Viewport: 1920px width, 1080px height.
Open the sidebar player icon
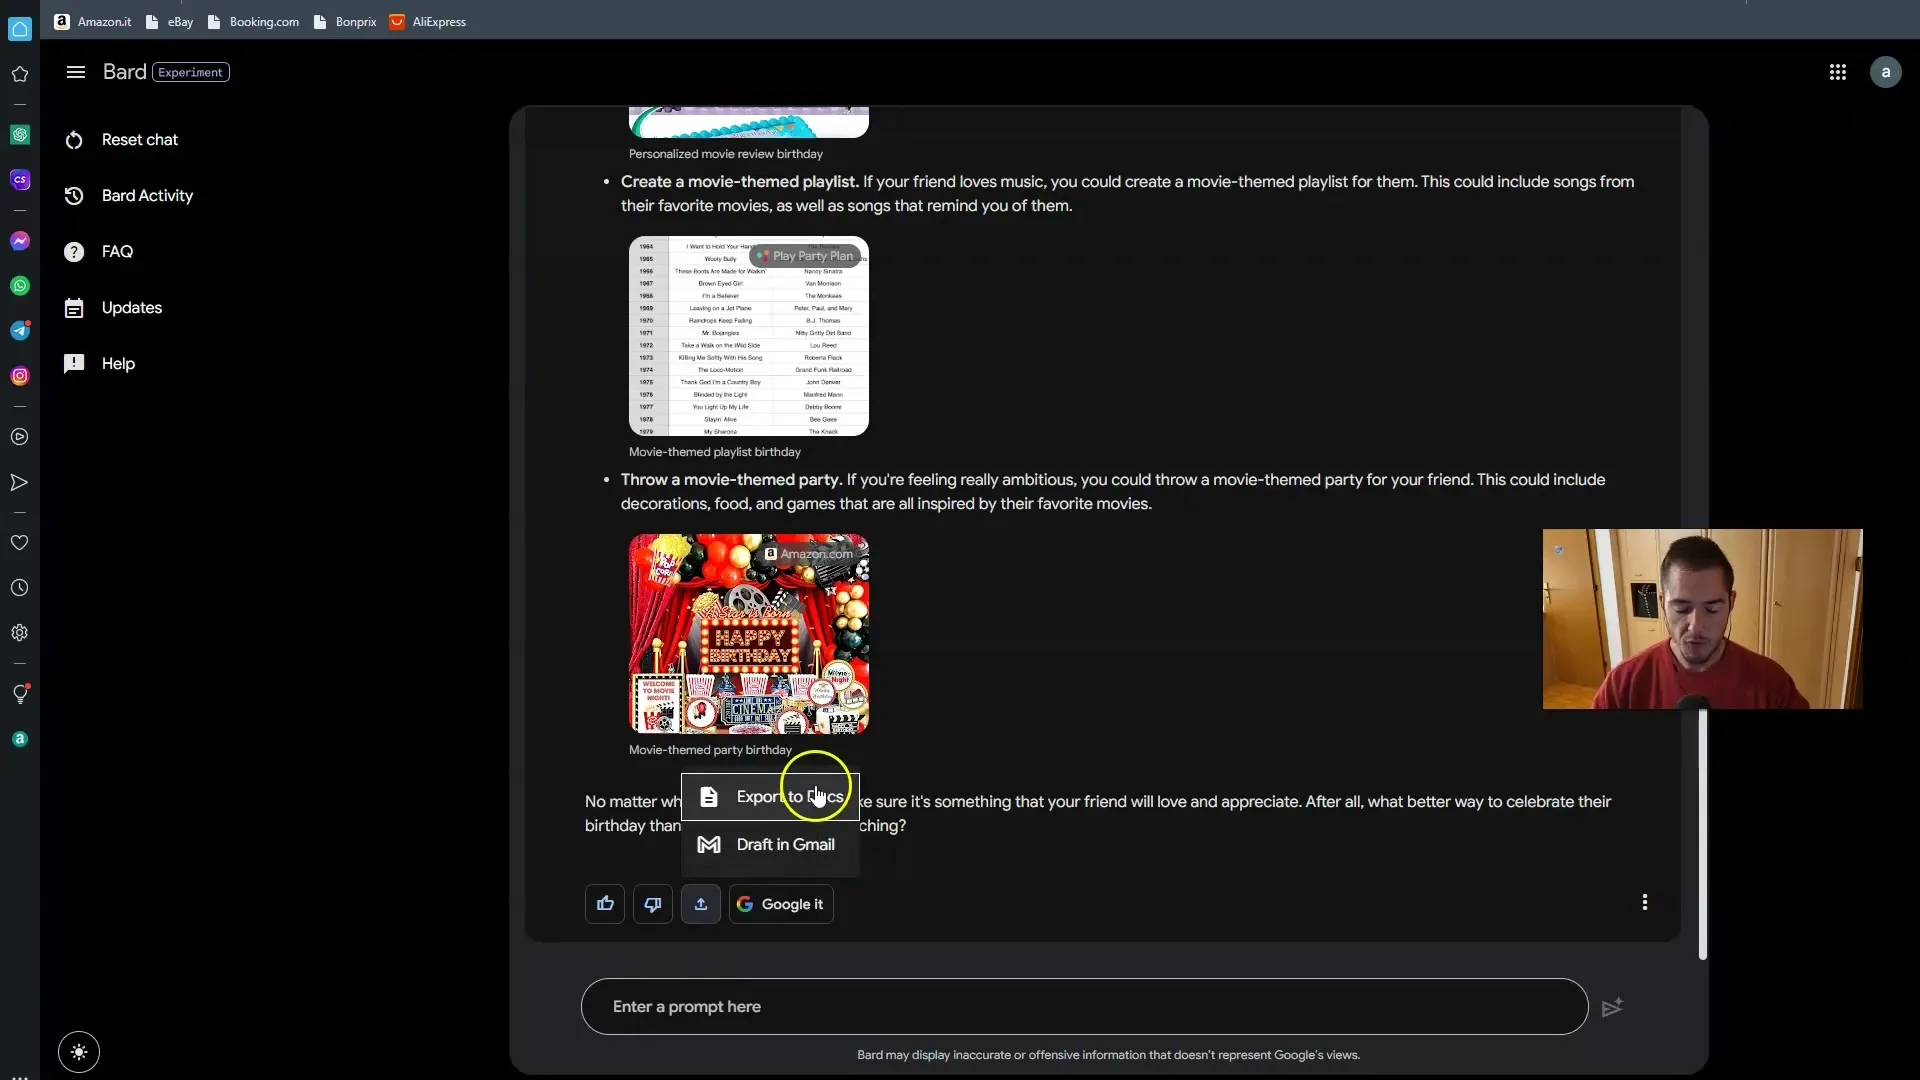20,437
